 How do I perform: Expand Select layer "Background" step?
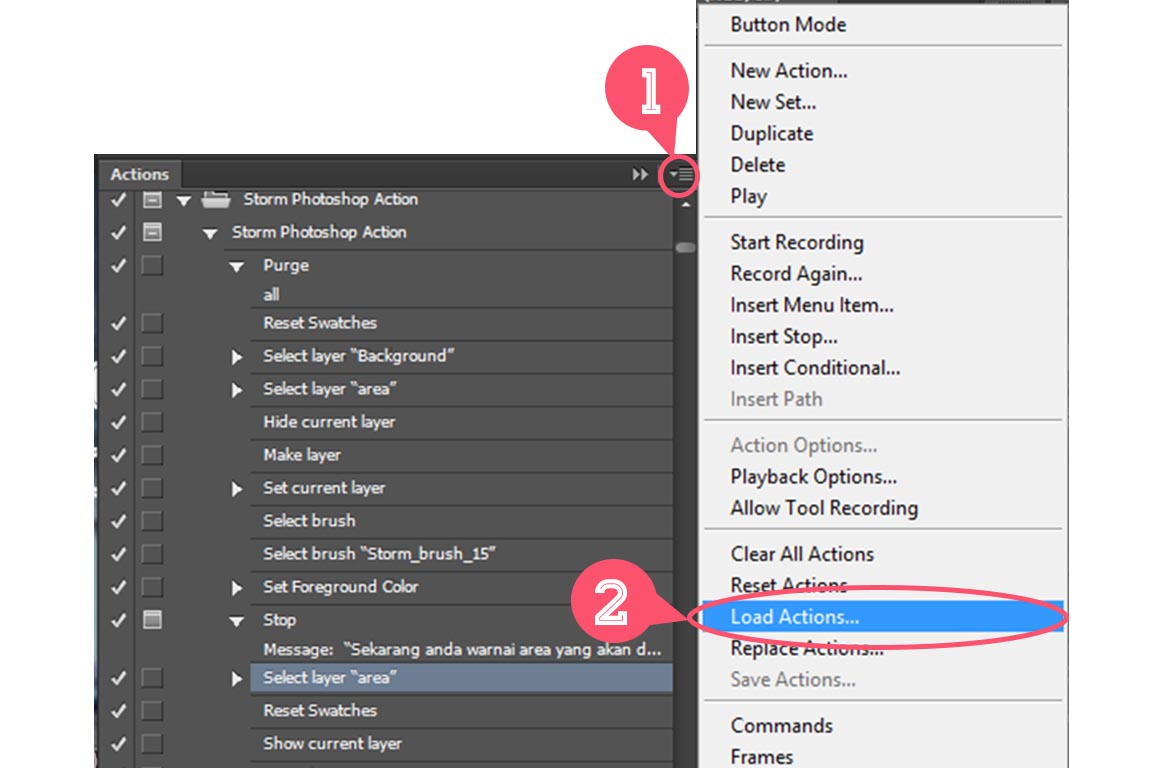pyautogui.click(x=236, y=357)
